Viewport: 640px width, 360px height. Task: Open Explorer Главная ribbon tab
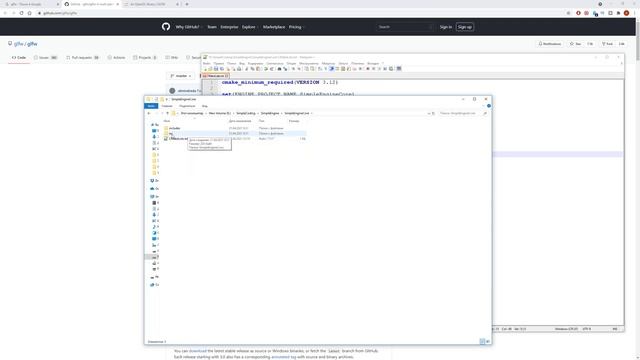coord(167,106)
